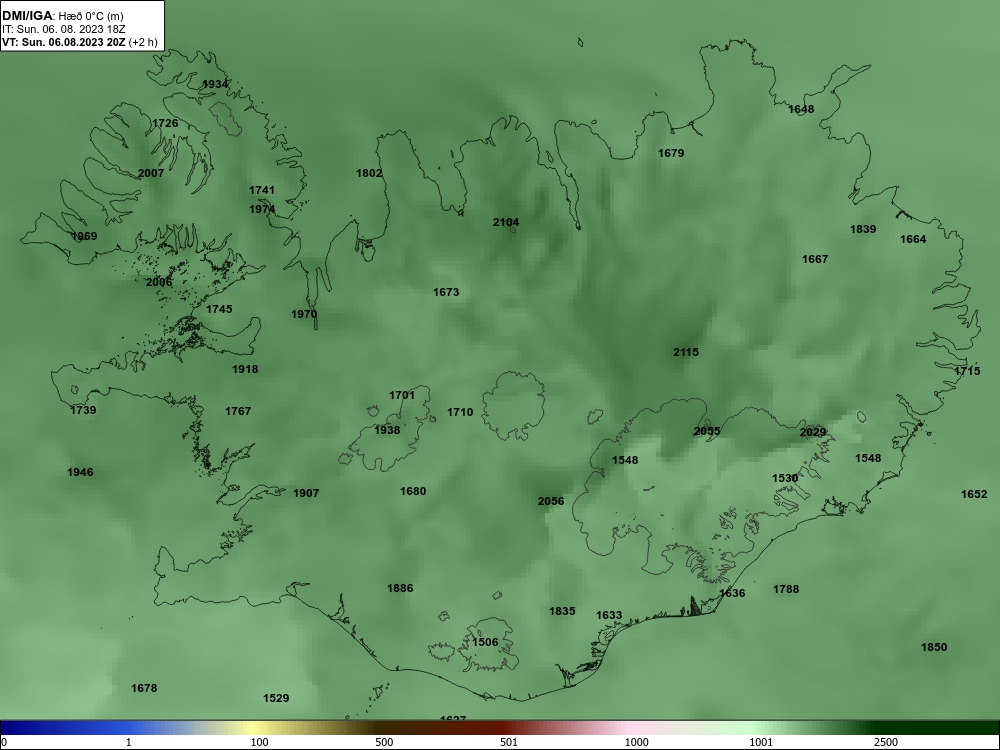Select the "IT: Sun. 06. 08. 2023 18Z" line
Screen dimensions: 1000x750
[64, 29]
